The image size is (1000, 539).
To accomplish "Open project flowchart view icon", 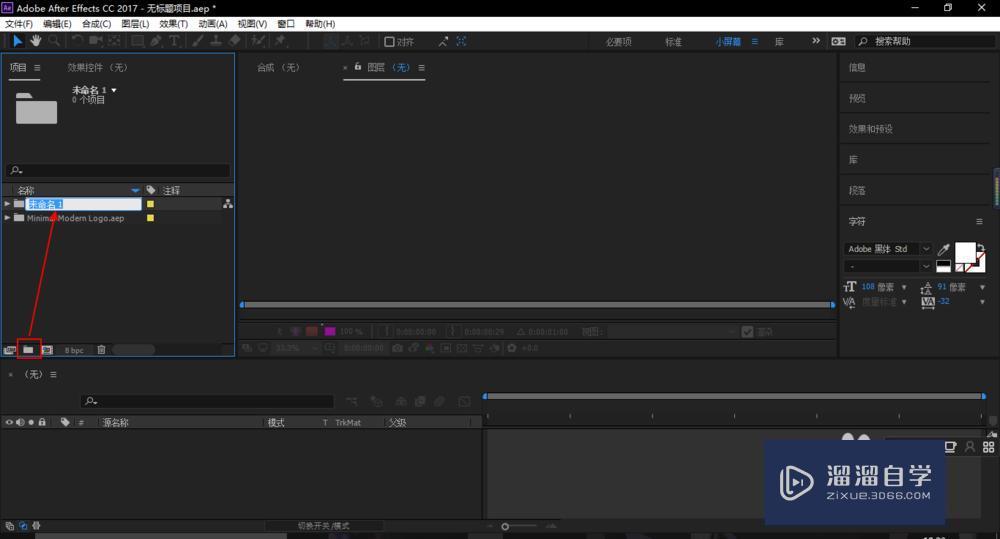I will (228, 204).
